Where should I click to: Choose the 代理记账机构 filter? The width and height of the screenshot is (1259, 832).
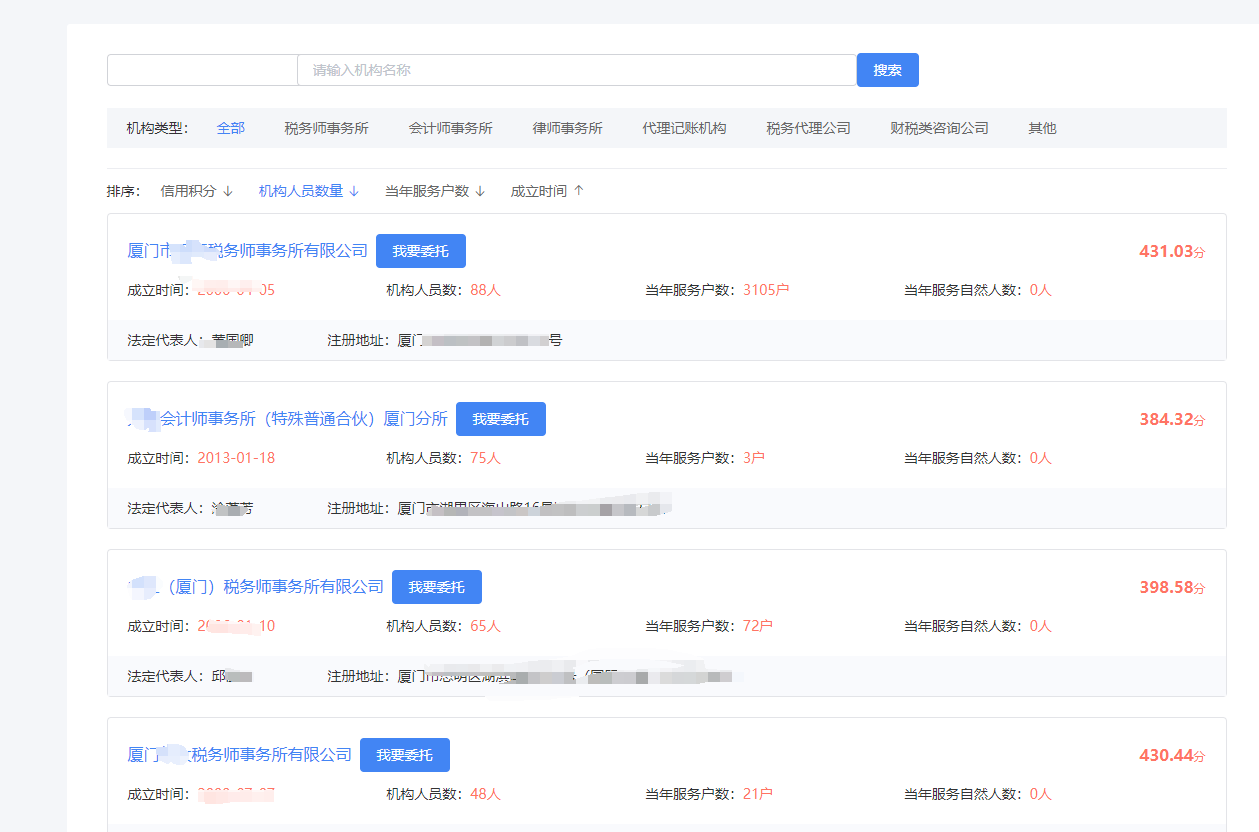click(684, 128)
